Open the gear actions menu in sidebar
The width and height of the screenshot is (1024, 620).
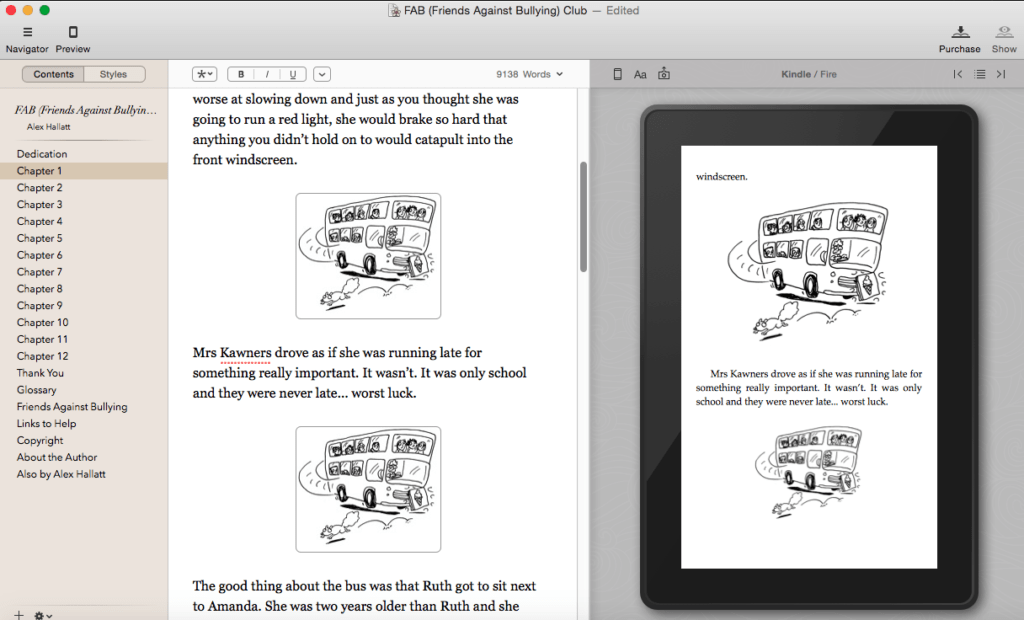(x=43, y=615)
